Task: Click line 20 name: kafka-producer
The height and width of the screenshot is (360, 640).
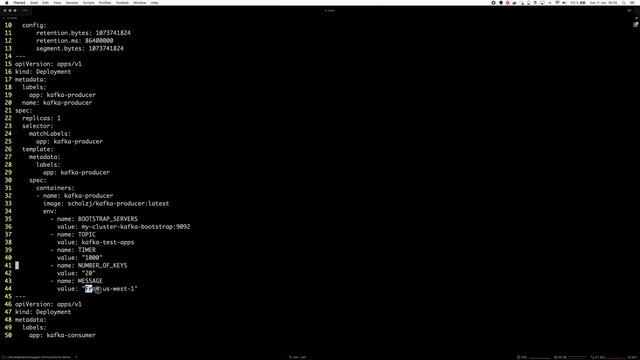Action: point(57,102)
